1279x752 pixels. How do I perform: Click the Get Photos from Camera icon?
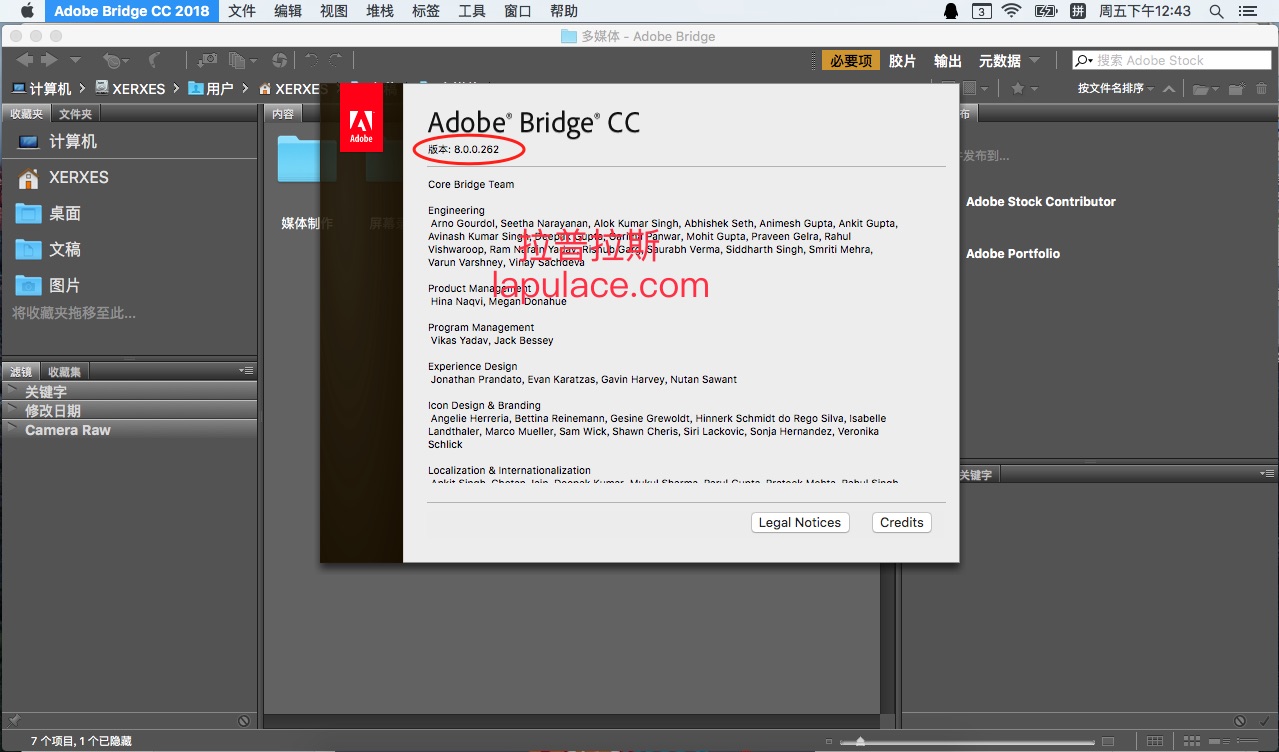click(x=207, y=60)
